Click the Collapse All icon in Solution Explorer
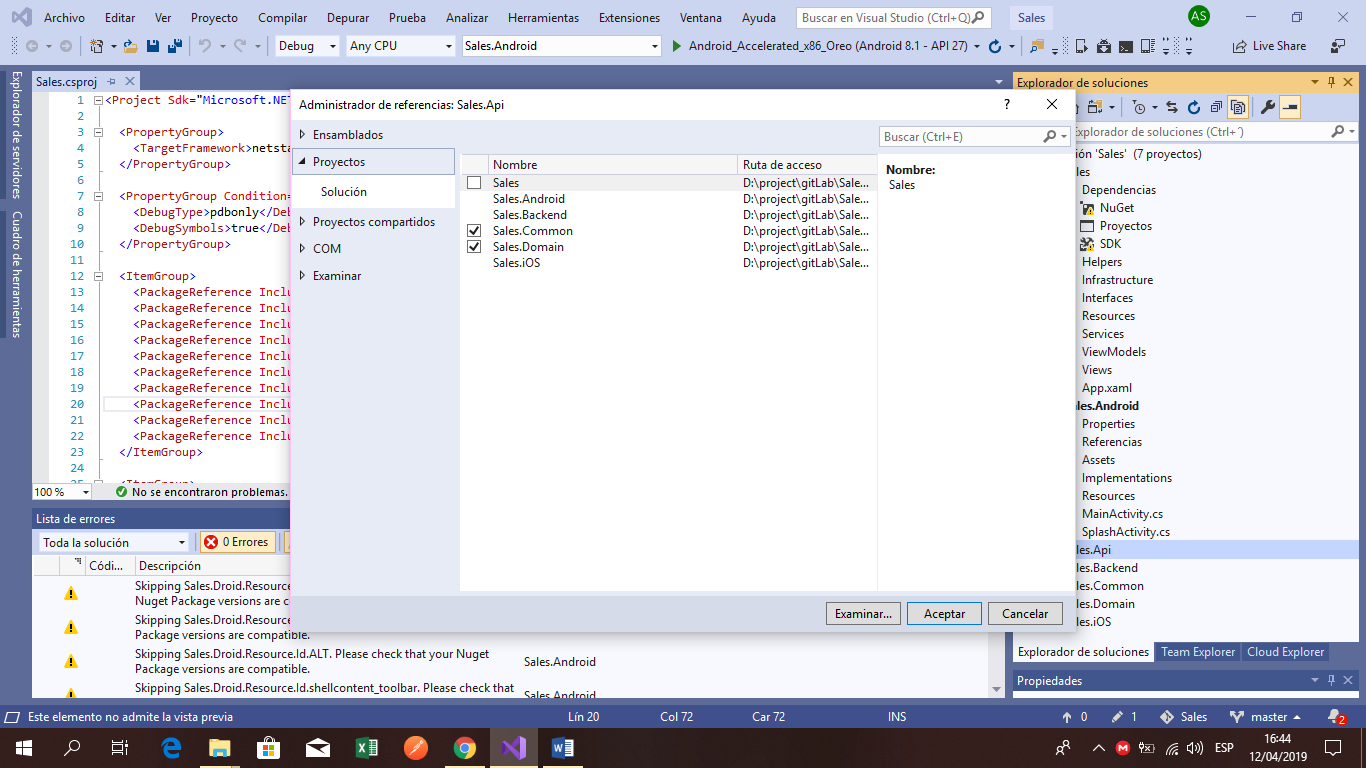 pyautogui.click(x=1215, y=107)
